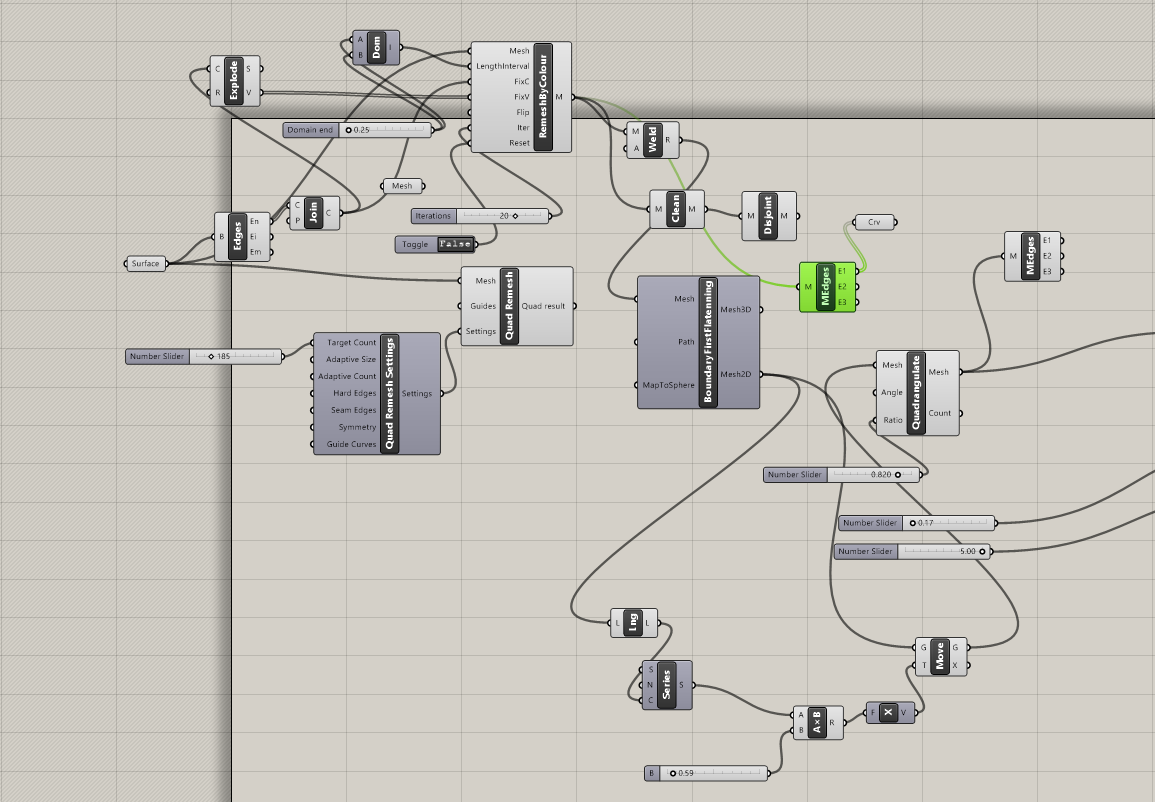Click the Crv parameter container
The image size is (1155, 802).
pos(874,222)
